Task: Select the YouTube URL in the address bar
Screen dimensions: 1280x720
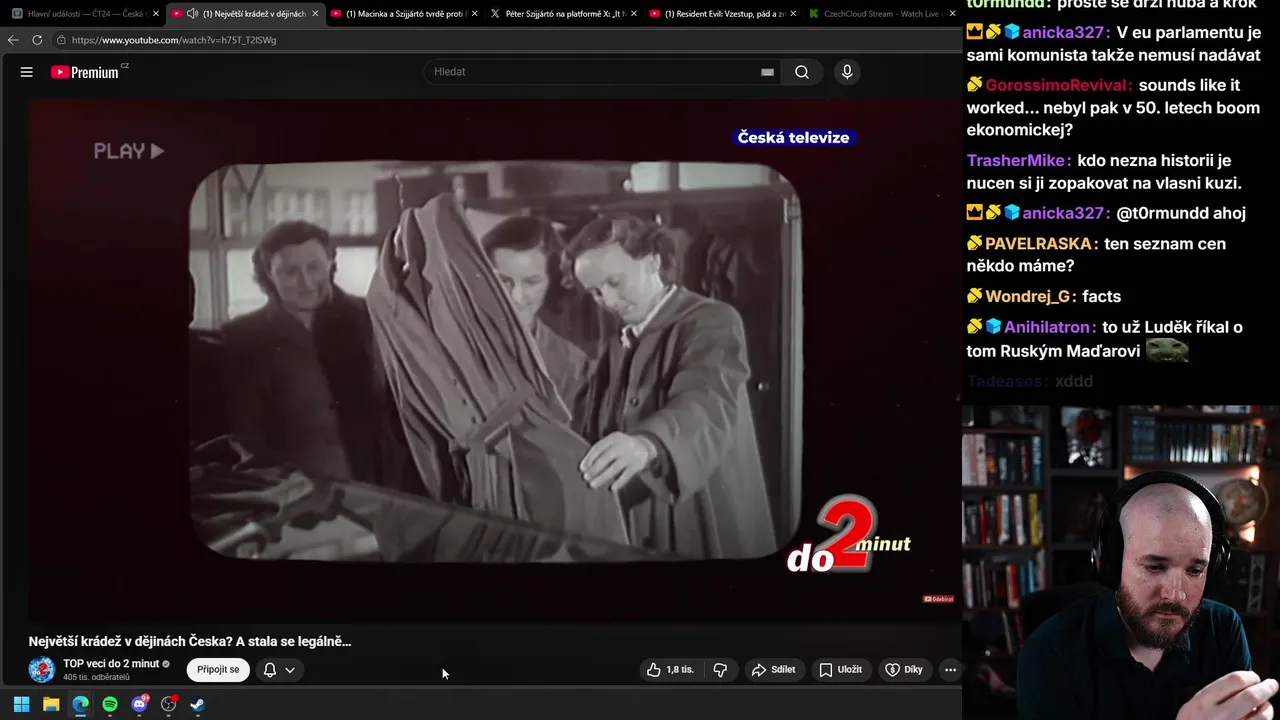Action: pyautogui.click(x=174, y=40)
